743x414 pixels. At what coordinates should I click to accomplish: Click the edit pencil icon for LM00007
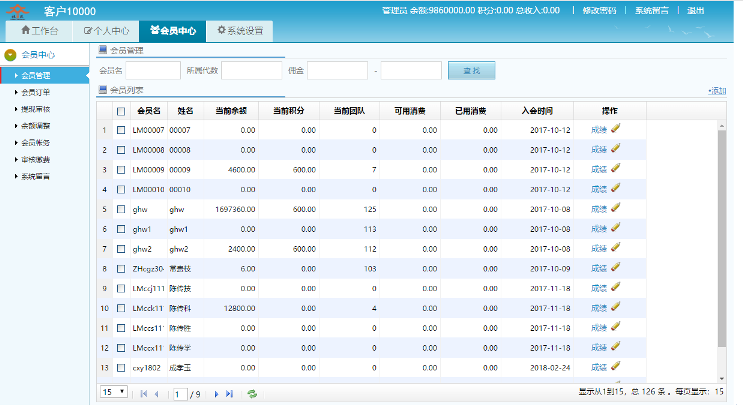(616, 128)
